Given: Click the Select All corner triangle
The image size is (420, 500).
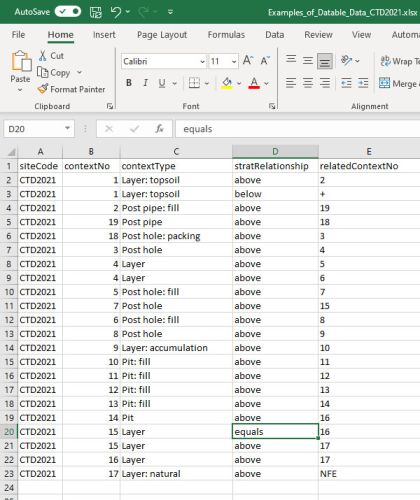Looking at the screenshot, I should pyautogui.click(x=11, y=152).
